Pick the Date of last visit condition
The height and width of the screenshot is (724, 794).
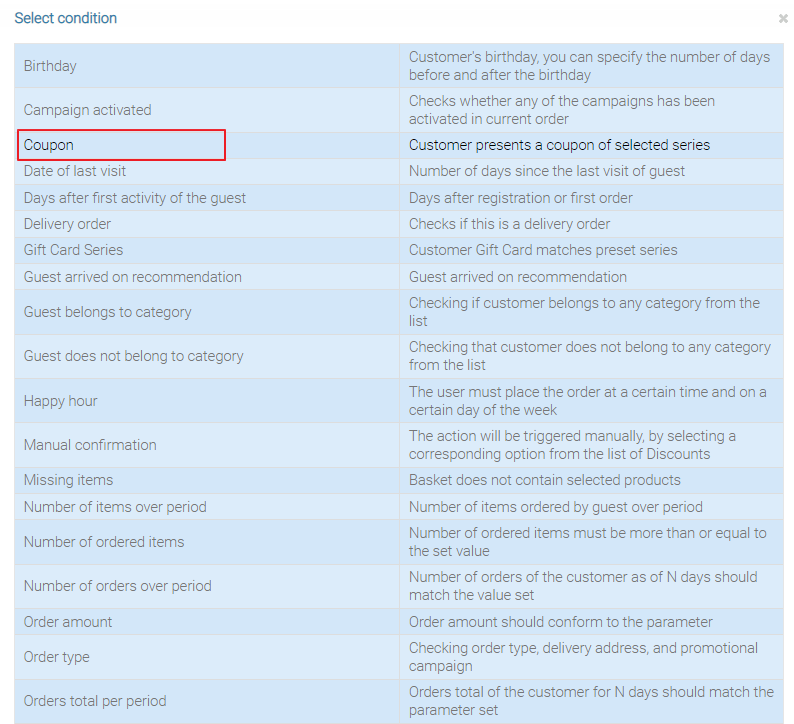(x=75, y=171)
